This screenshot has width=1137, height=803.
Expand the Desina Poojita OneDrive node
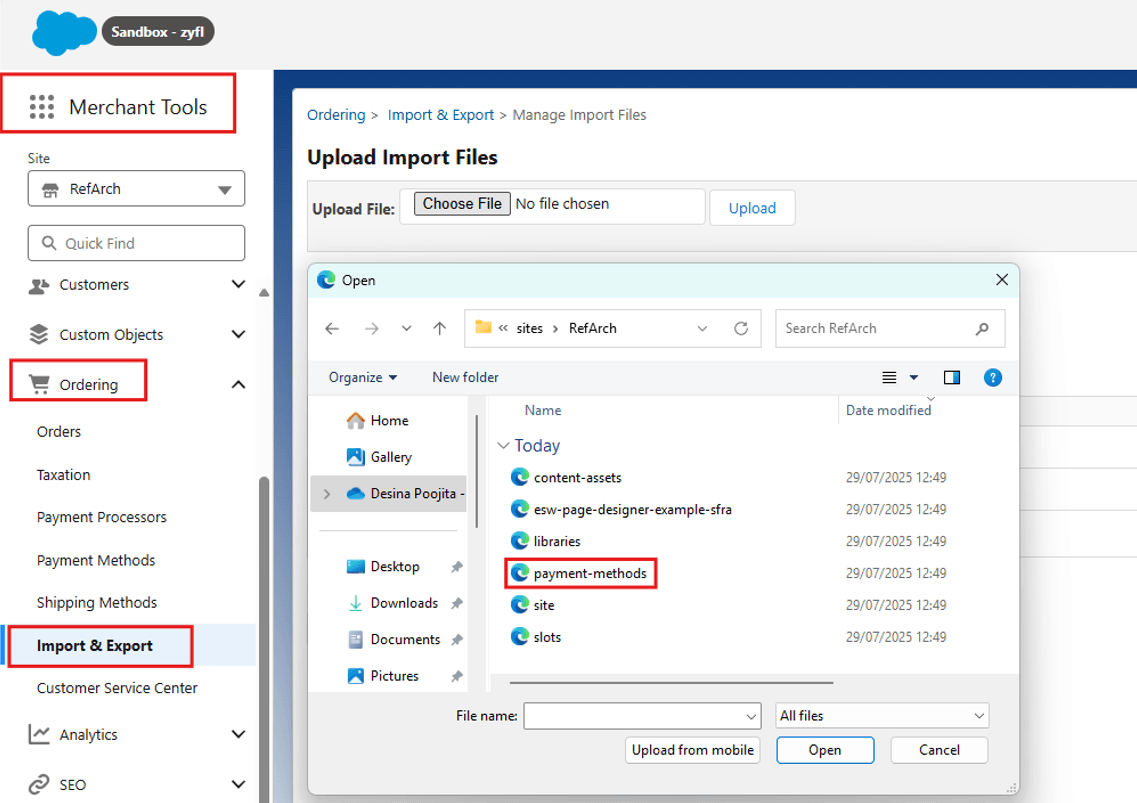[x=327, y=494]
